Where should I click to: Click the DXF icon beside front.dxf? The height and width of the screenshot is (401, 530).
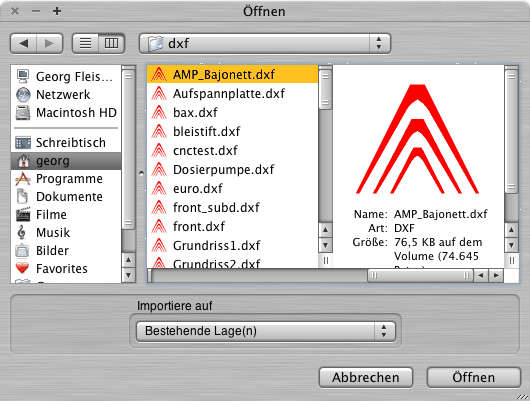pyautogui.click(x=159, y=226)
